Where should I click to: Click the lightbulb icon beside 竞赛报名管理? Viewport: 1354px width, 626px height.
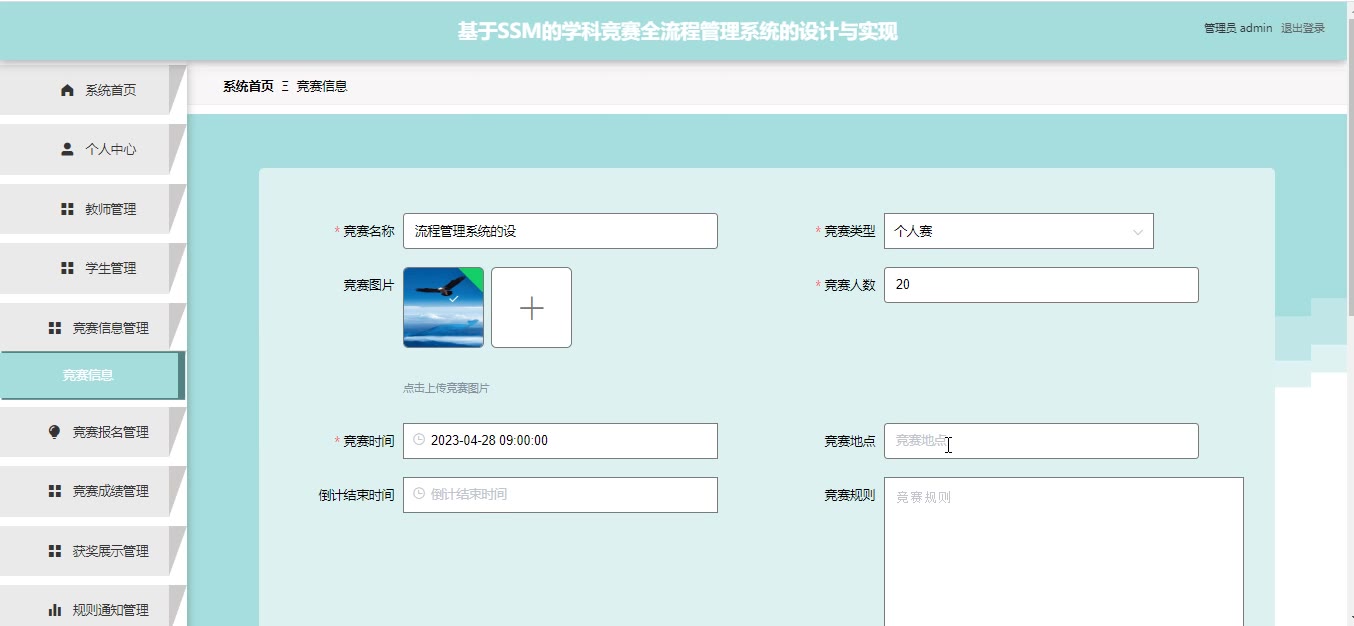pos(55,432)
